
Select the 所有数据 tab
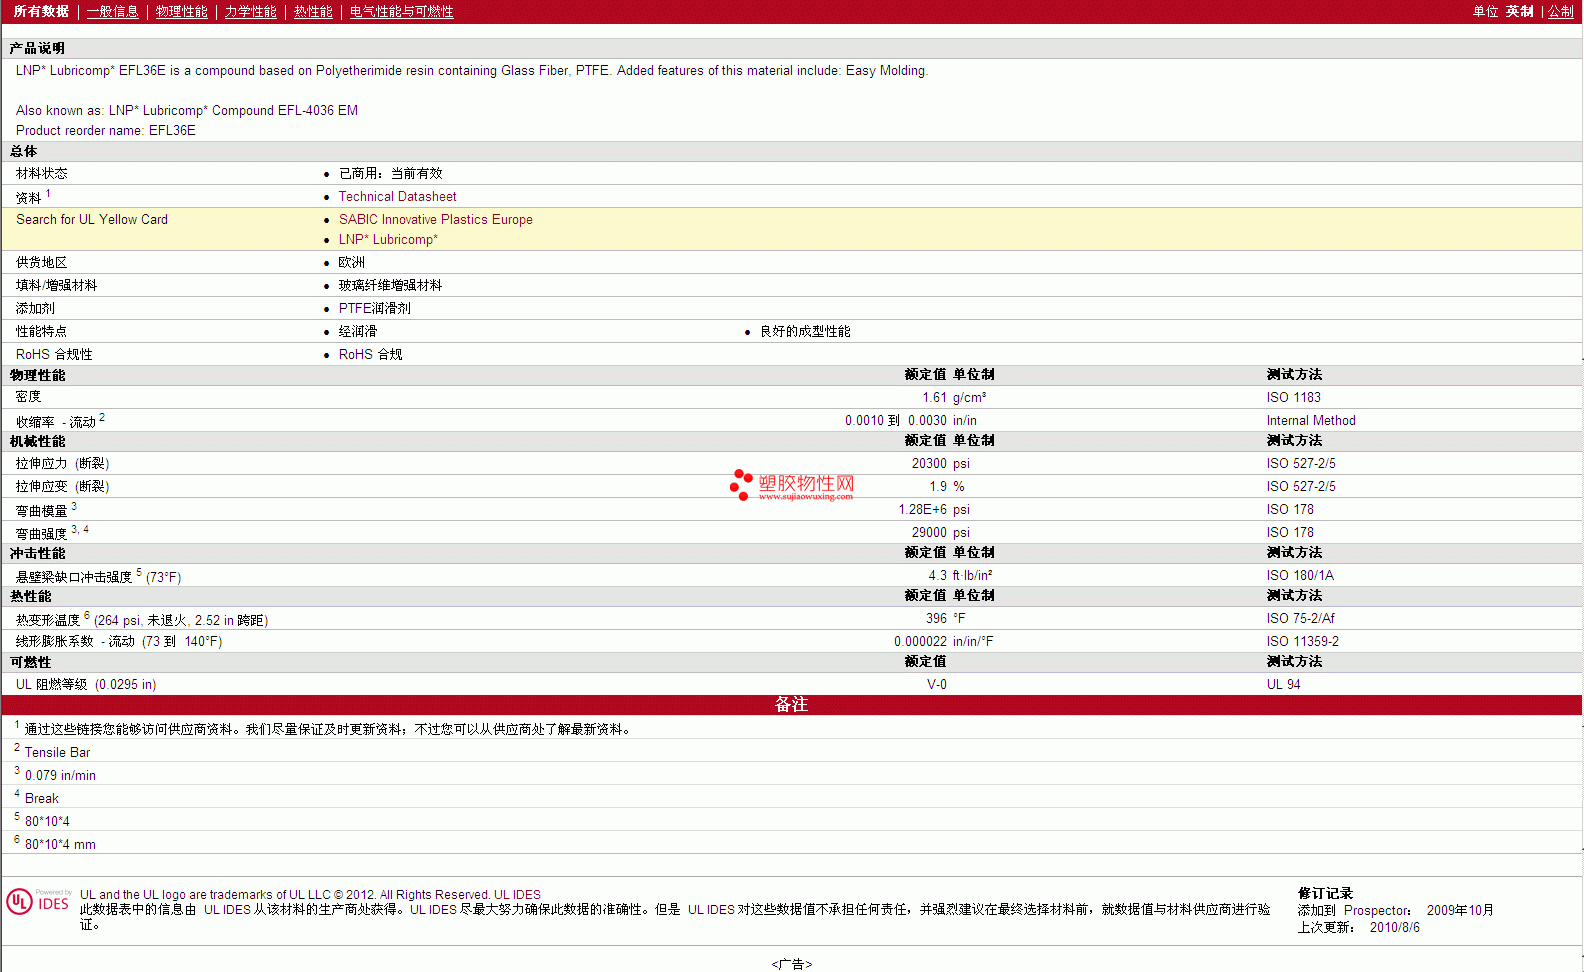pyautogui.click(x=41, y=12)
